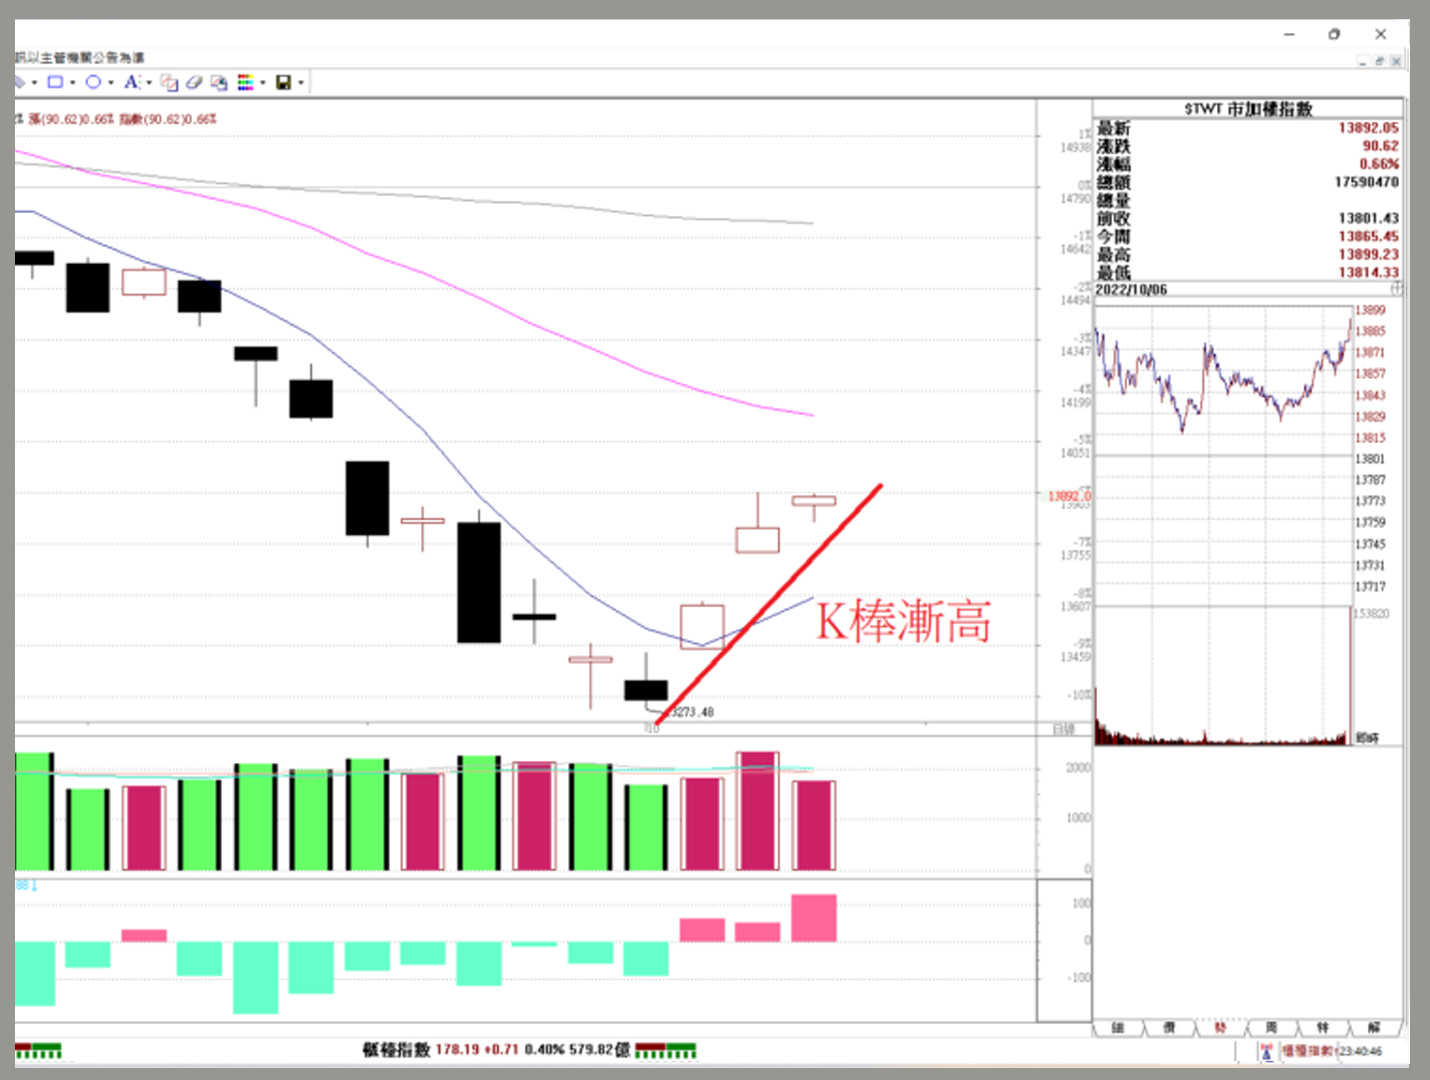Screen dimensions: 1430x1080
Task: Click the floppy disk save icon
Action: 283,83
